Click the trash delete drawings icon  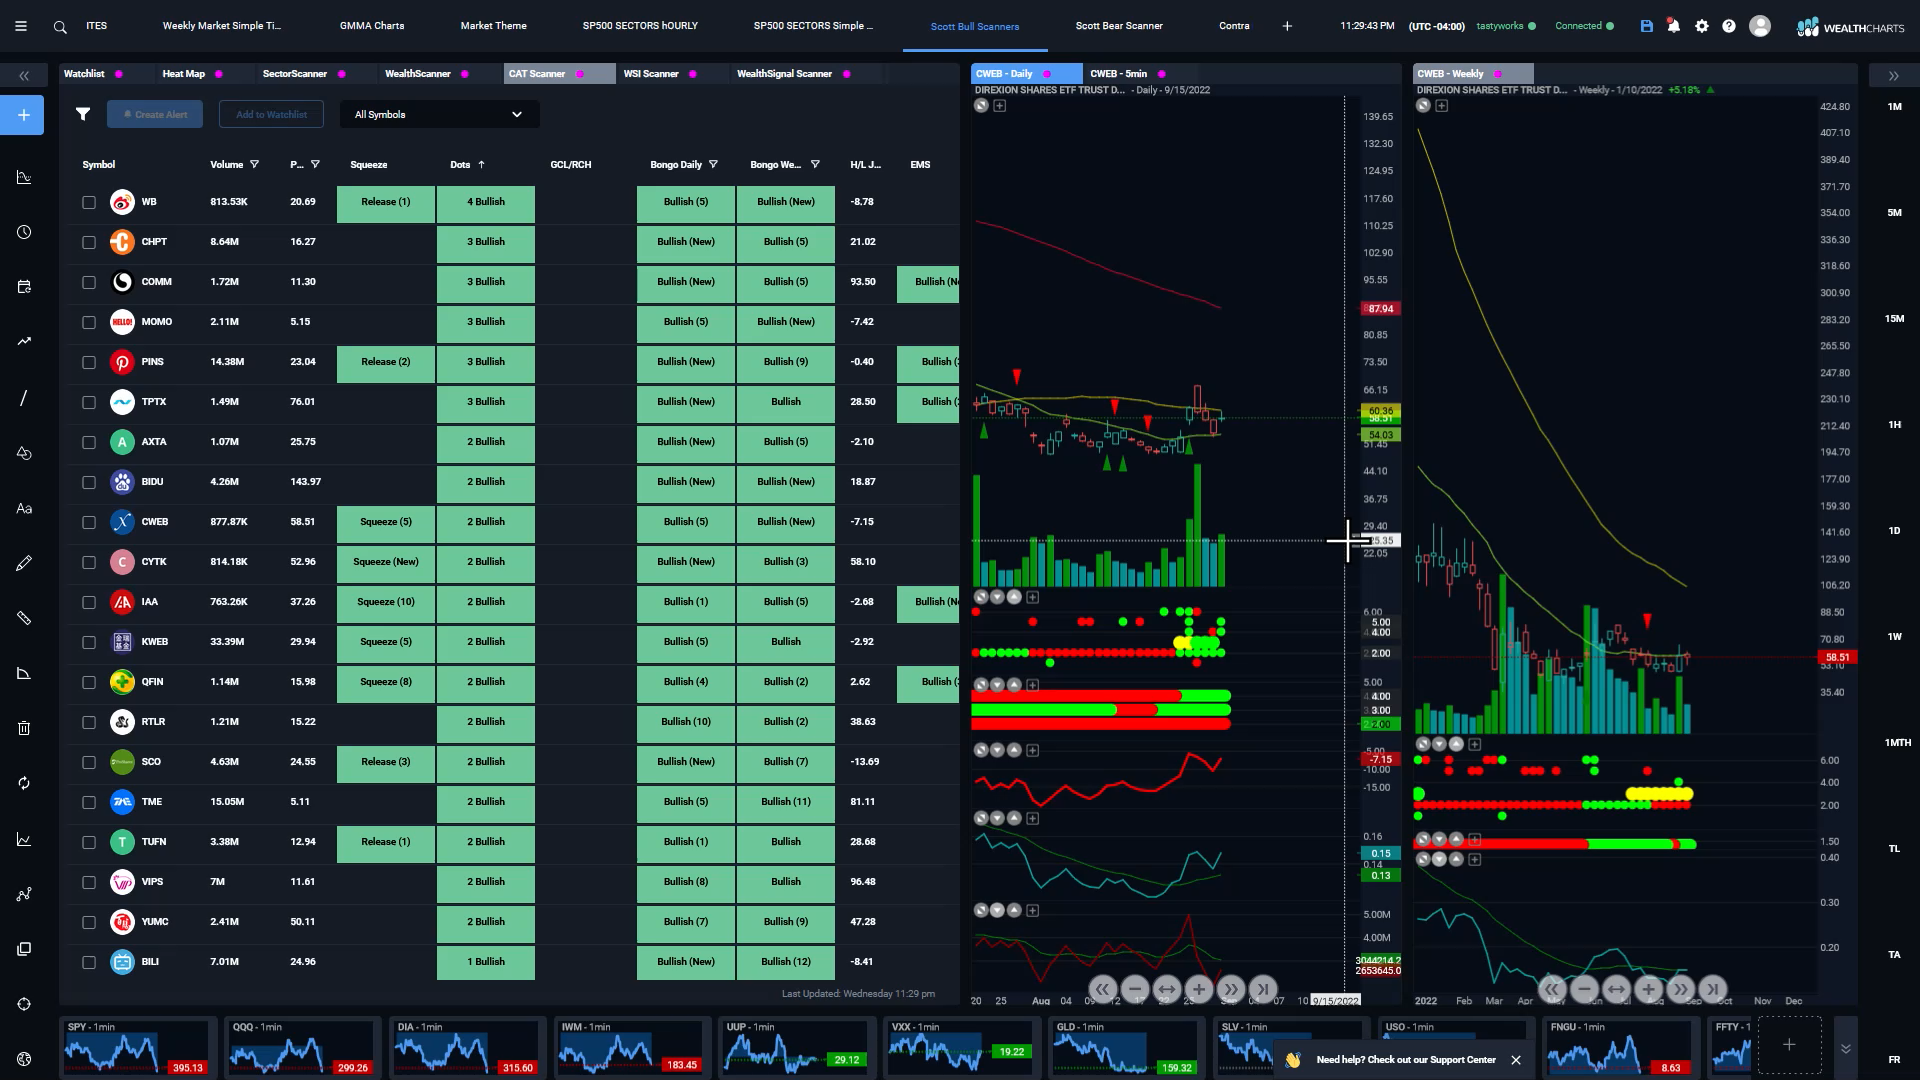[x=24, y=728]
